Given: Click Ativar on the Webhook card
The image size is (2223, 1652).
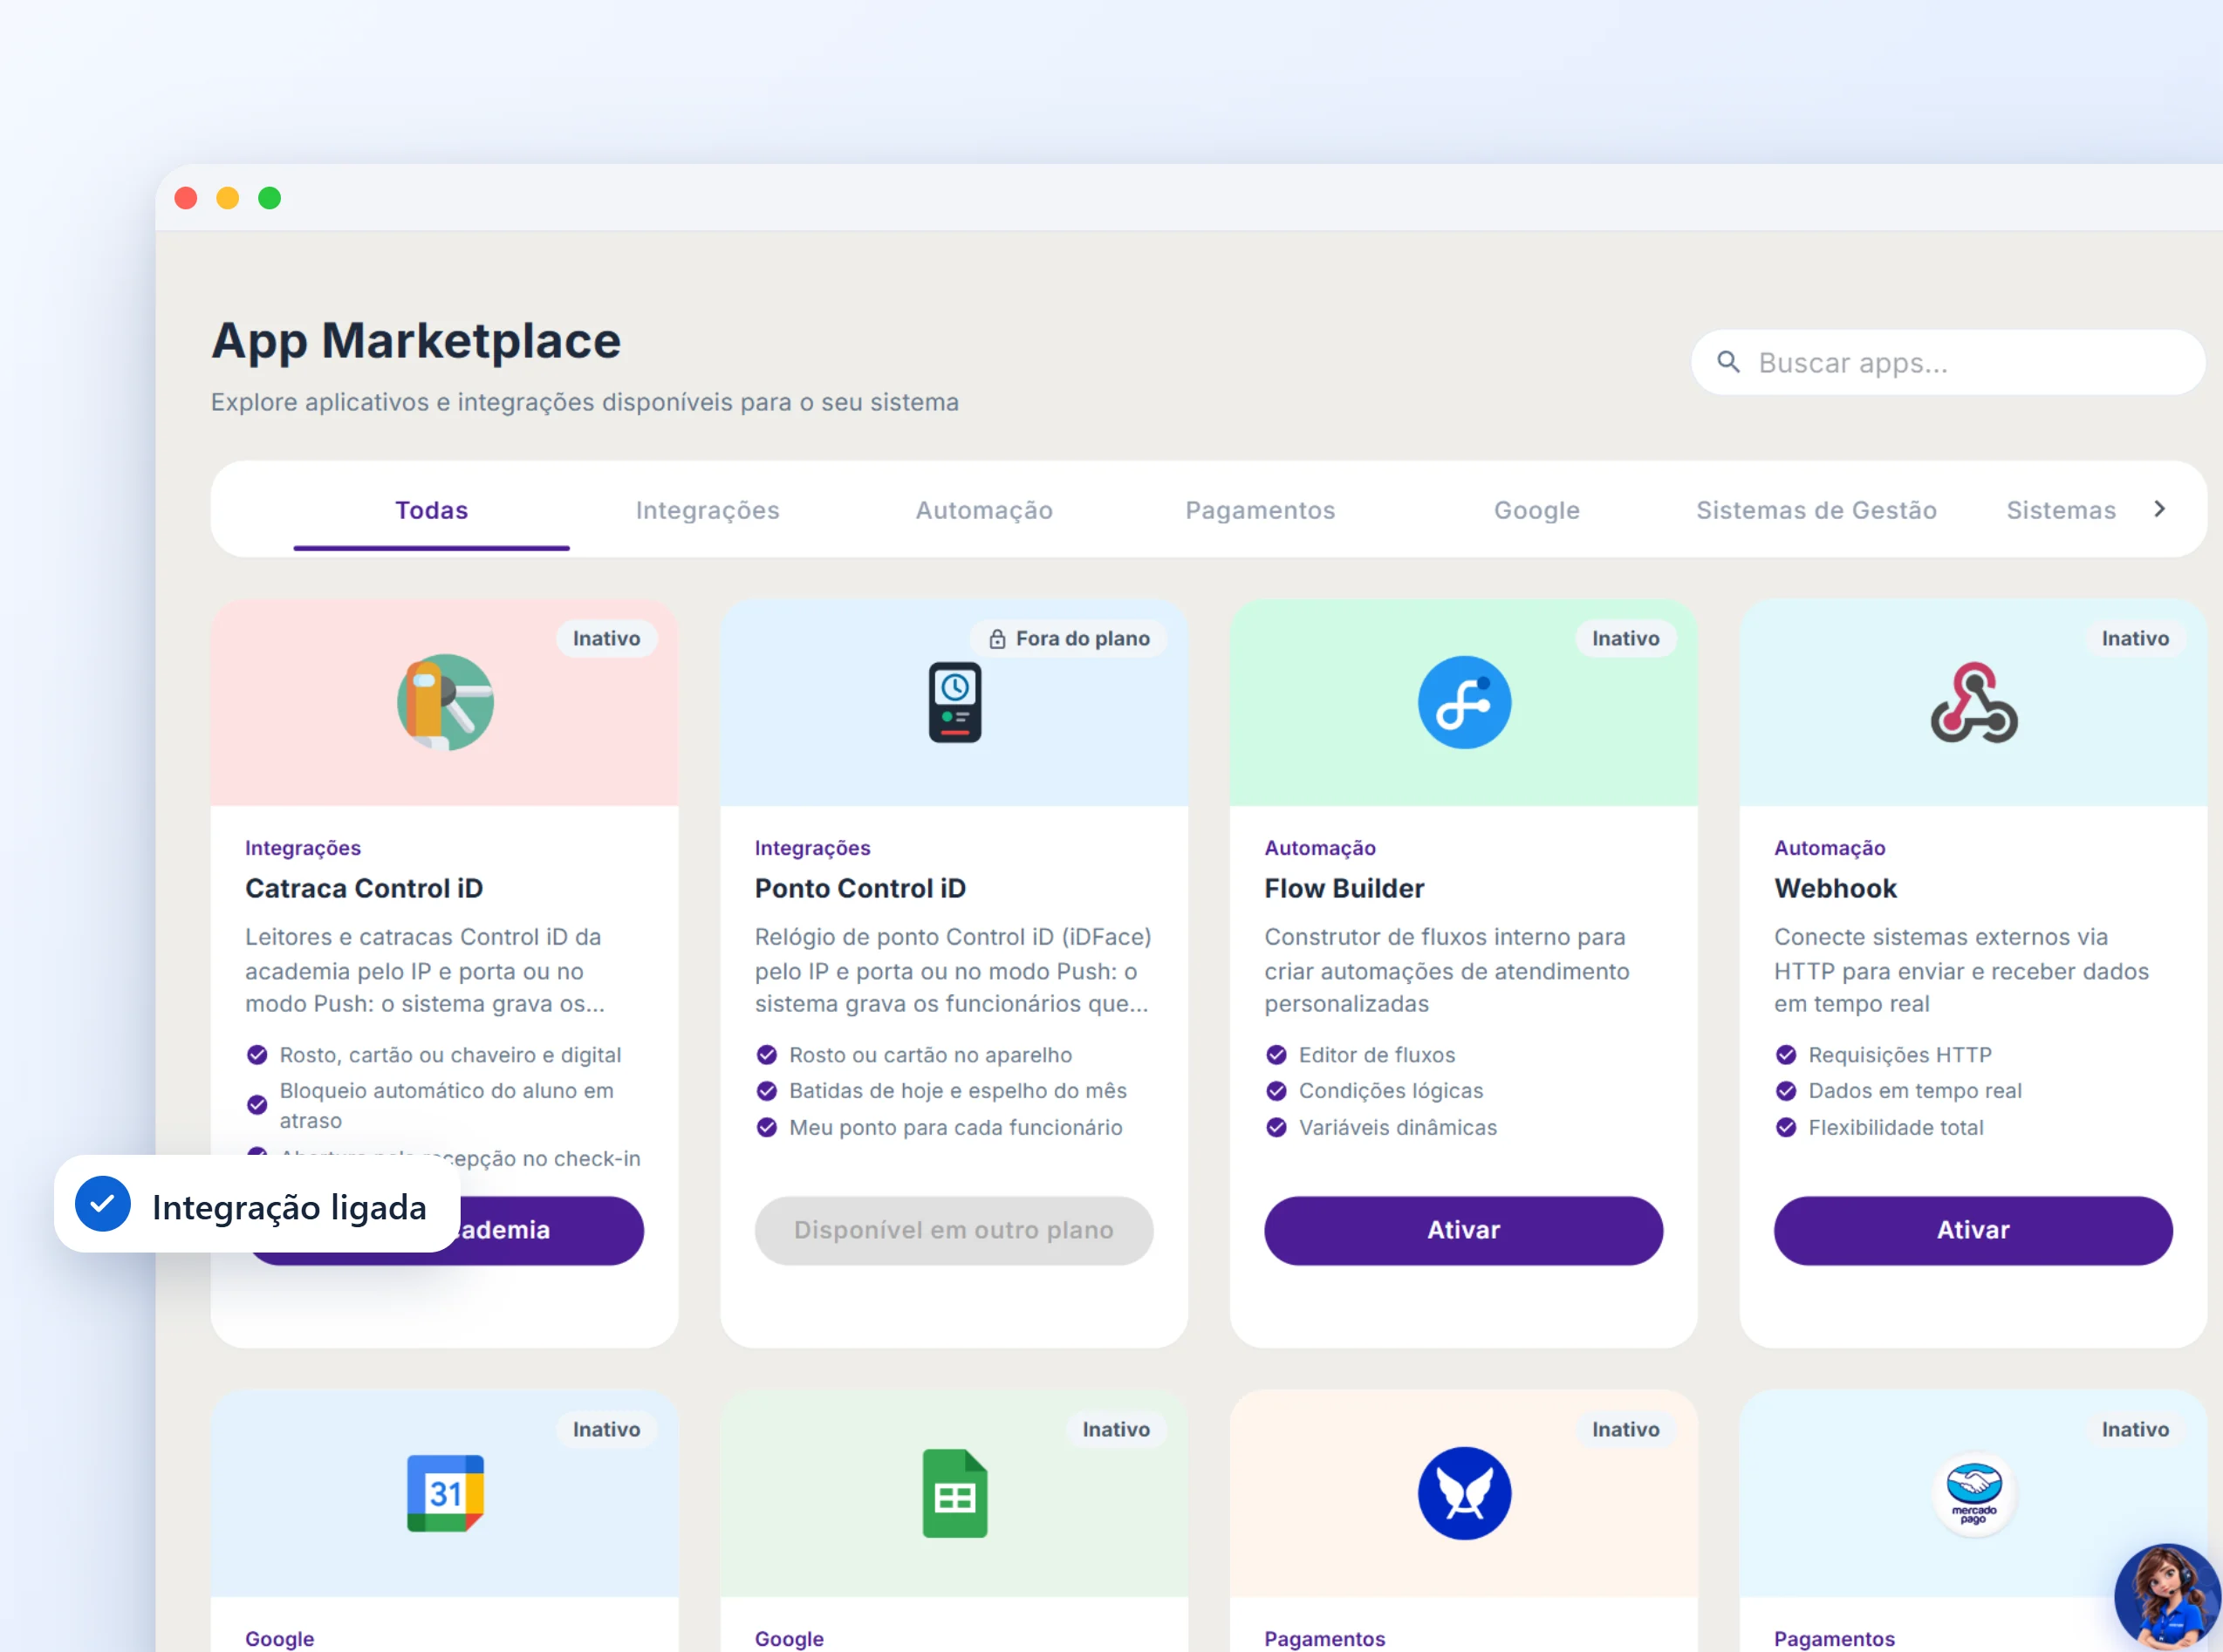Looking at the screenshot, I should pos(1973,1230).
